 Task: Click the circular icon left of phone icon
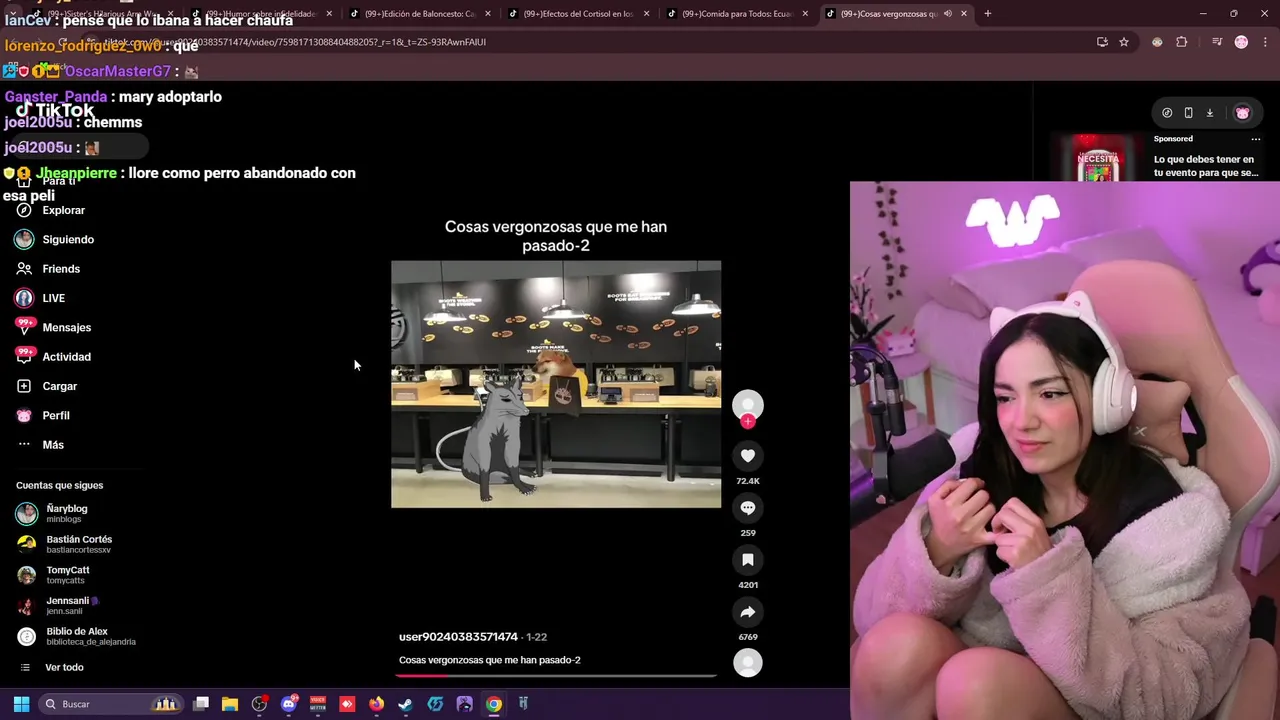(x=1167, y=113)
